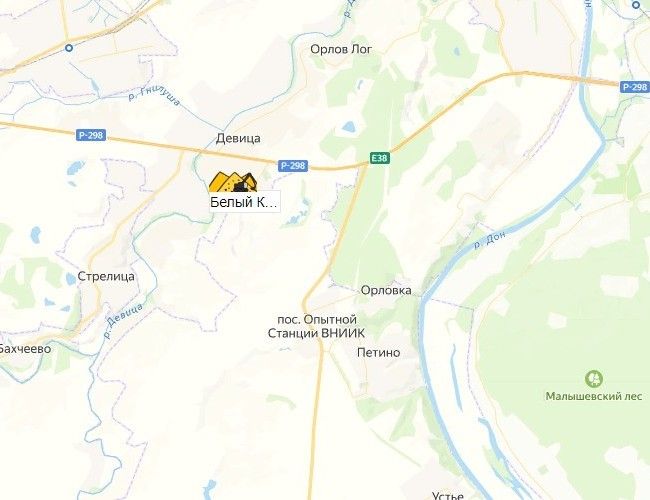Image resolution: width=650 pixels, height=500 pixels.
Task: Select the р. Девица river label
Action: pos(123,320)
